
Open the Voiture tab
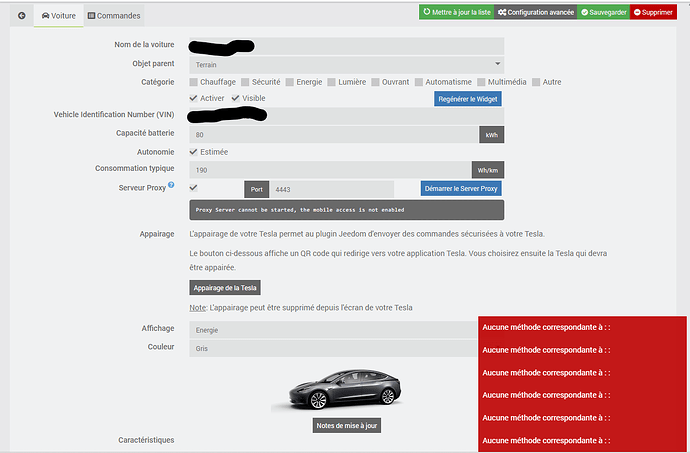click(x=59, y=16)
